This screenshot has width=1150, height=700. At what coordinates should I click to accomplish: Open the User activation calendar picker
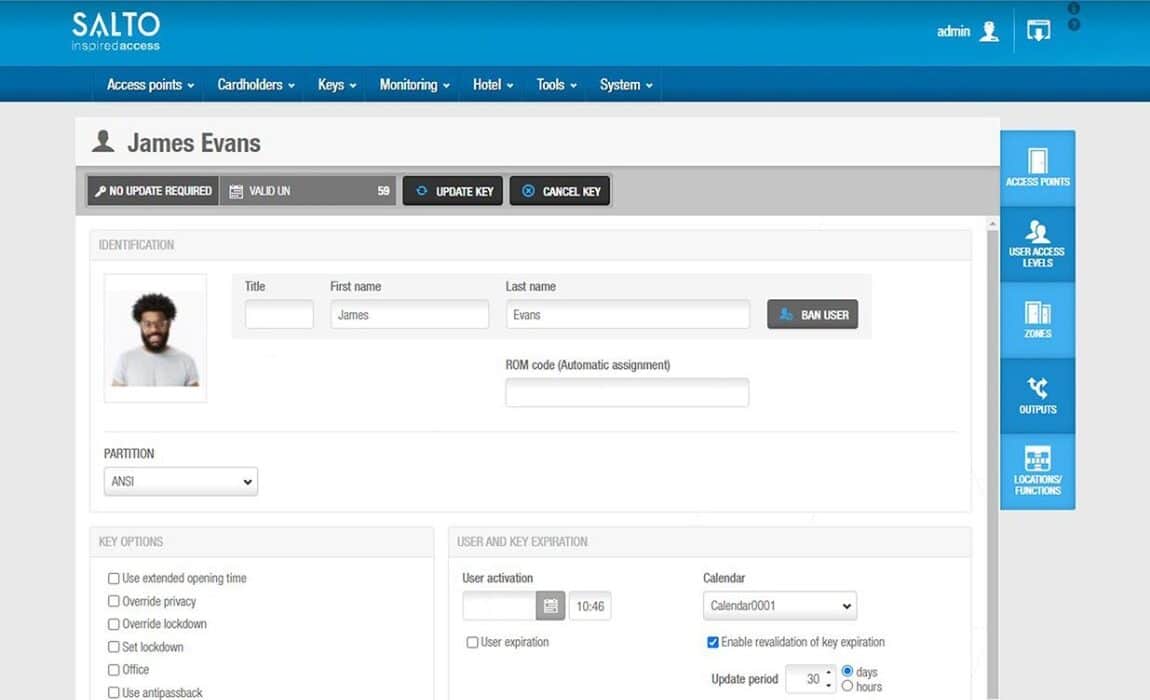(x=551, y=606)
